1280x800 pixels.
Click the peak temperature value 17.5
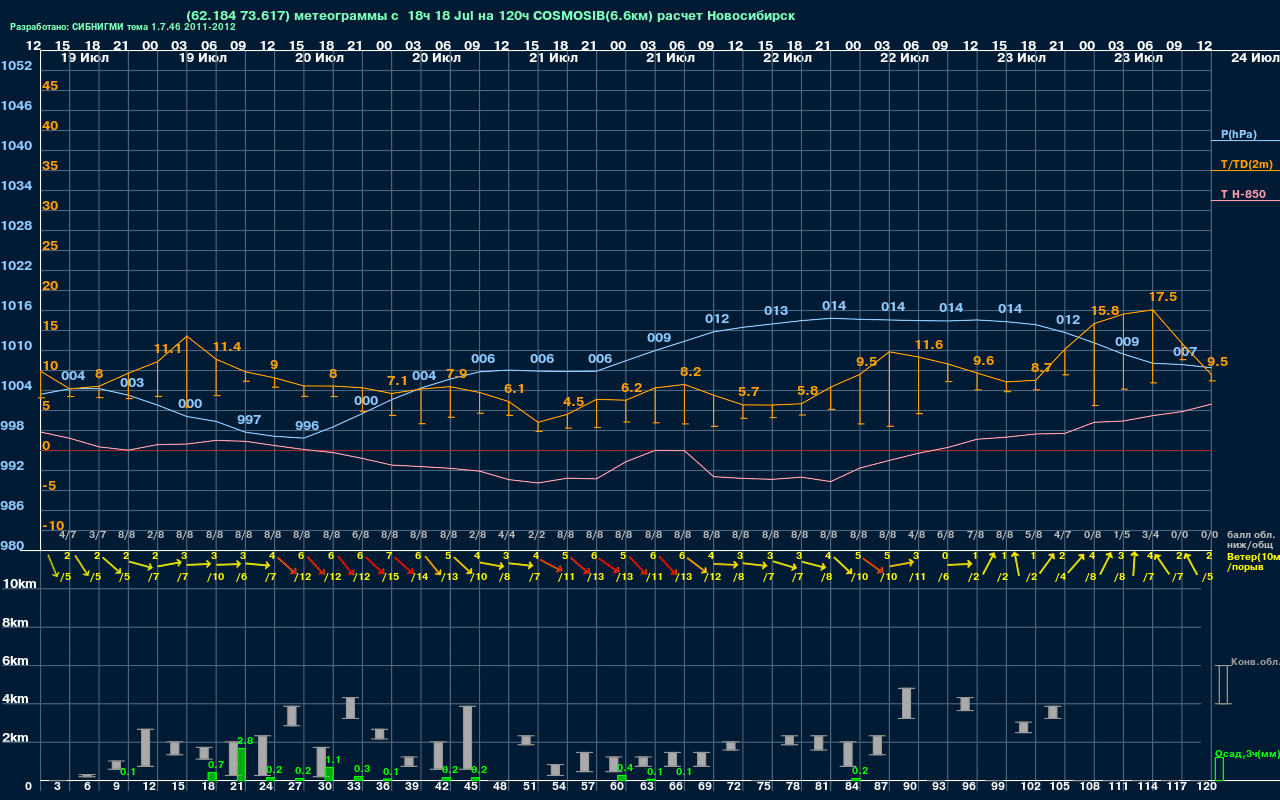1163,297
